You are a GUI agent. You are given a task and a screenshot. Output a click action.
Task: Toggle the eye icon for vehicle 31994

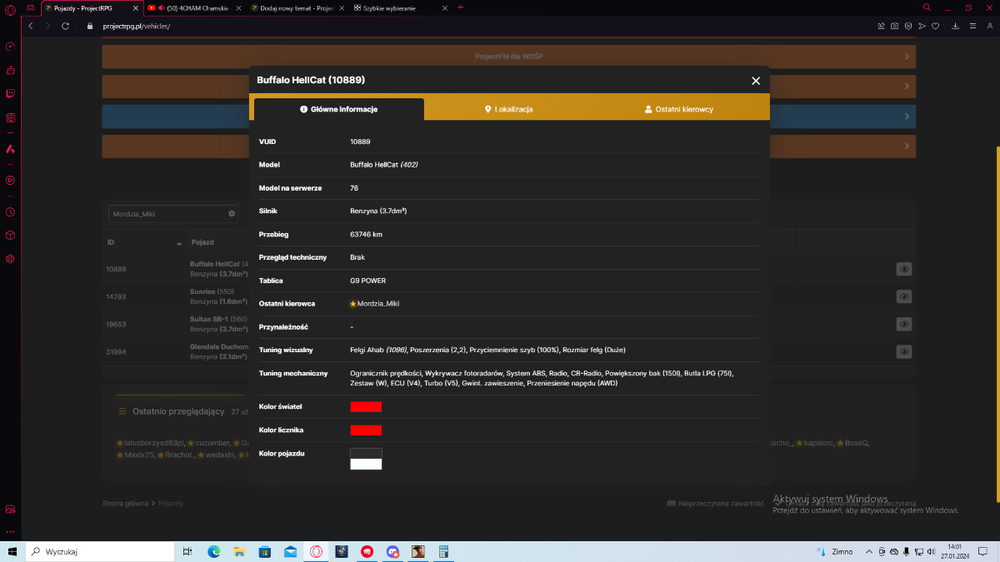tap(904, 351)
